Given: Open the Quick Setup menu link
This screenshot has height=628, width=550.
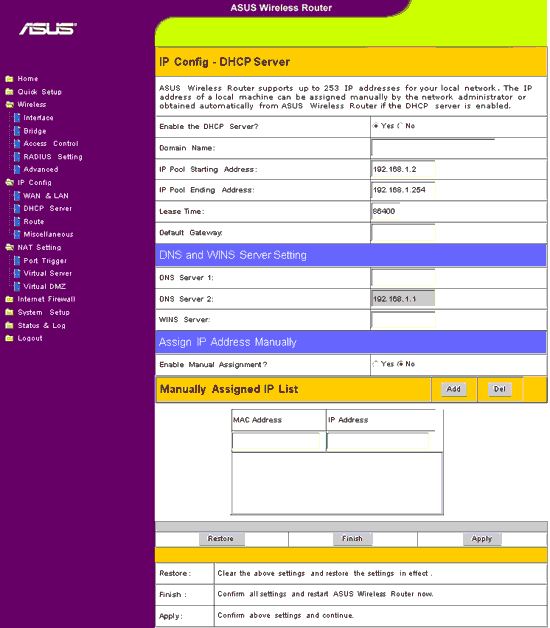Looking at the screenshot, I should (x=40, y=92).
